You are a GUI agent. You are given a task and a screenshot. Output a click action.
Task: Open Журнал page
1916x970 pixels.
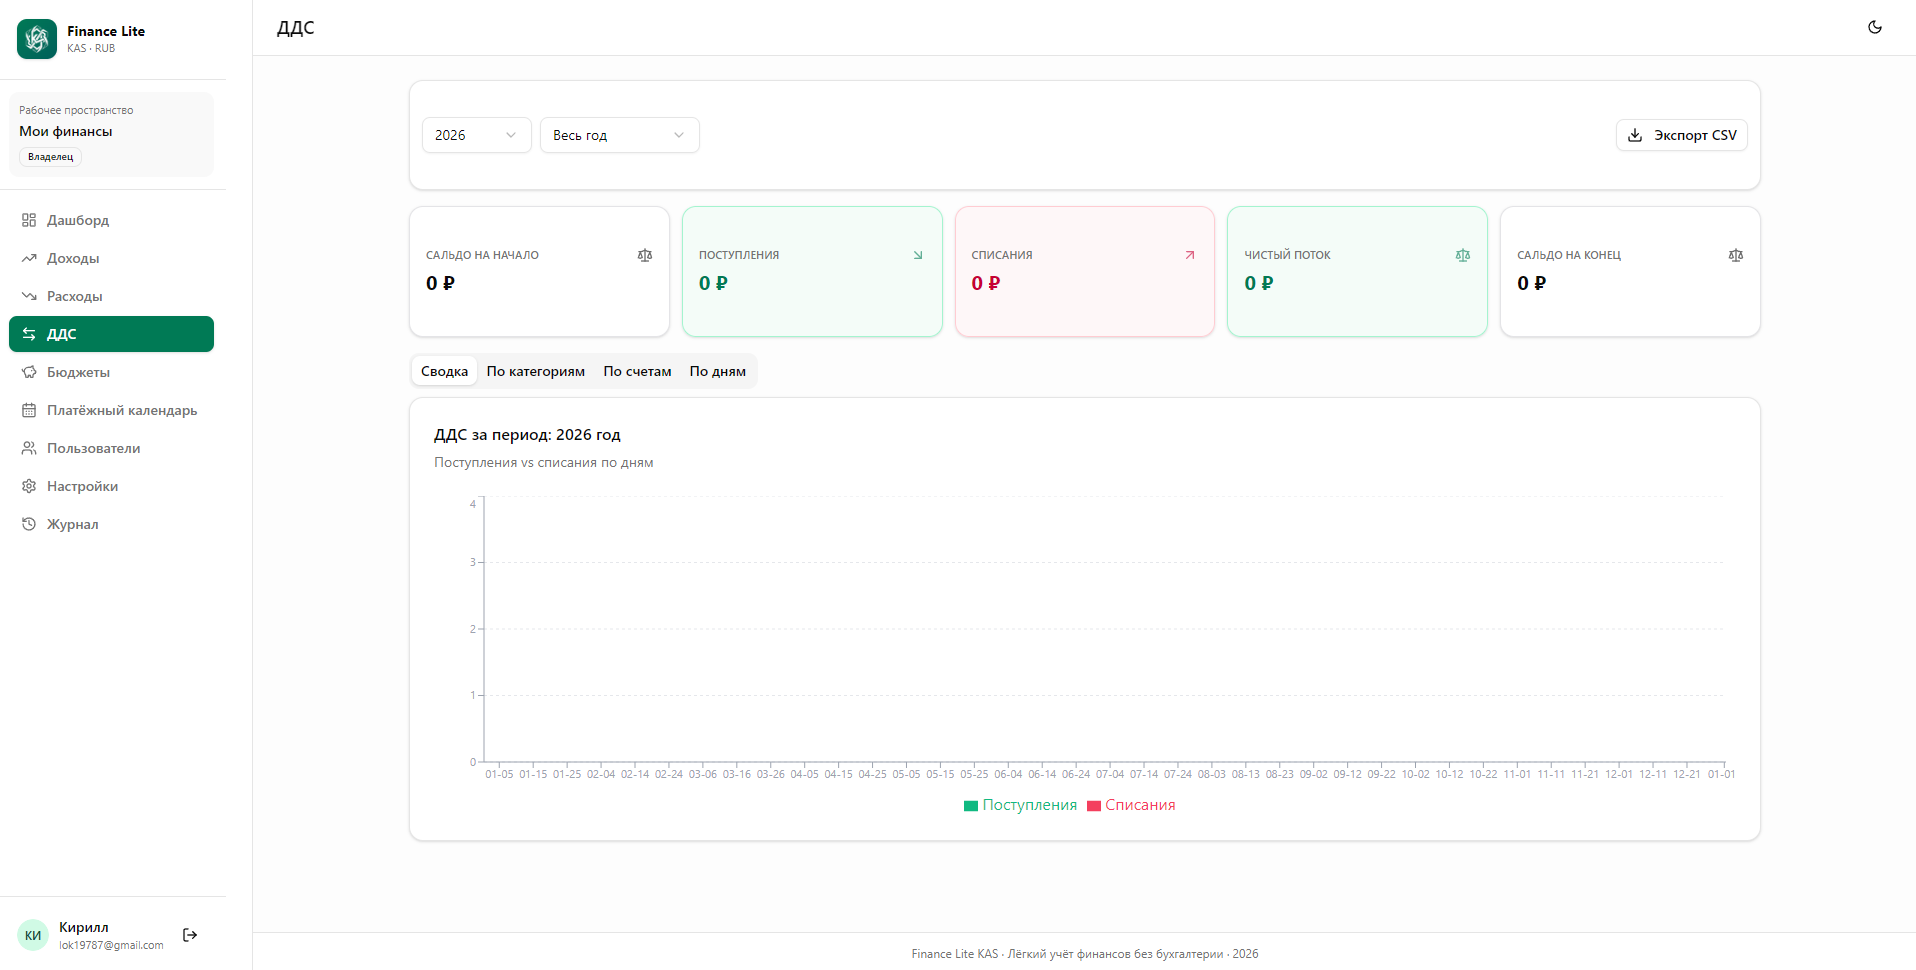(111, 524)
